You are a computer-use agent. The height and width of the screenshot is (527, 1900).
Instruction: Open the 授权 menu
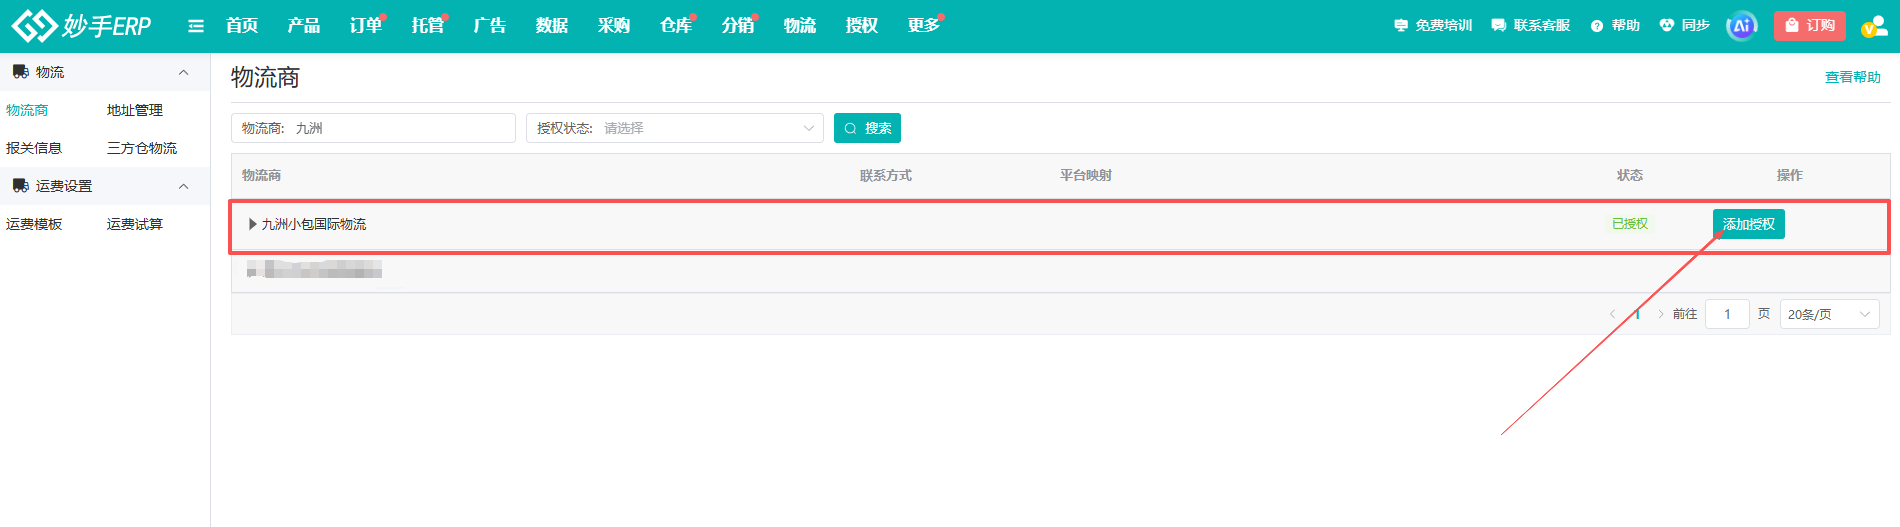tap(862, 26)
